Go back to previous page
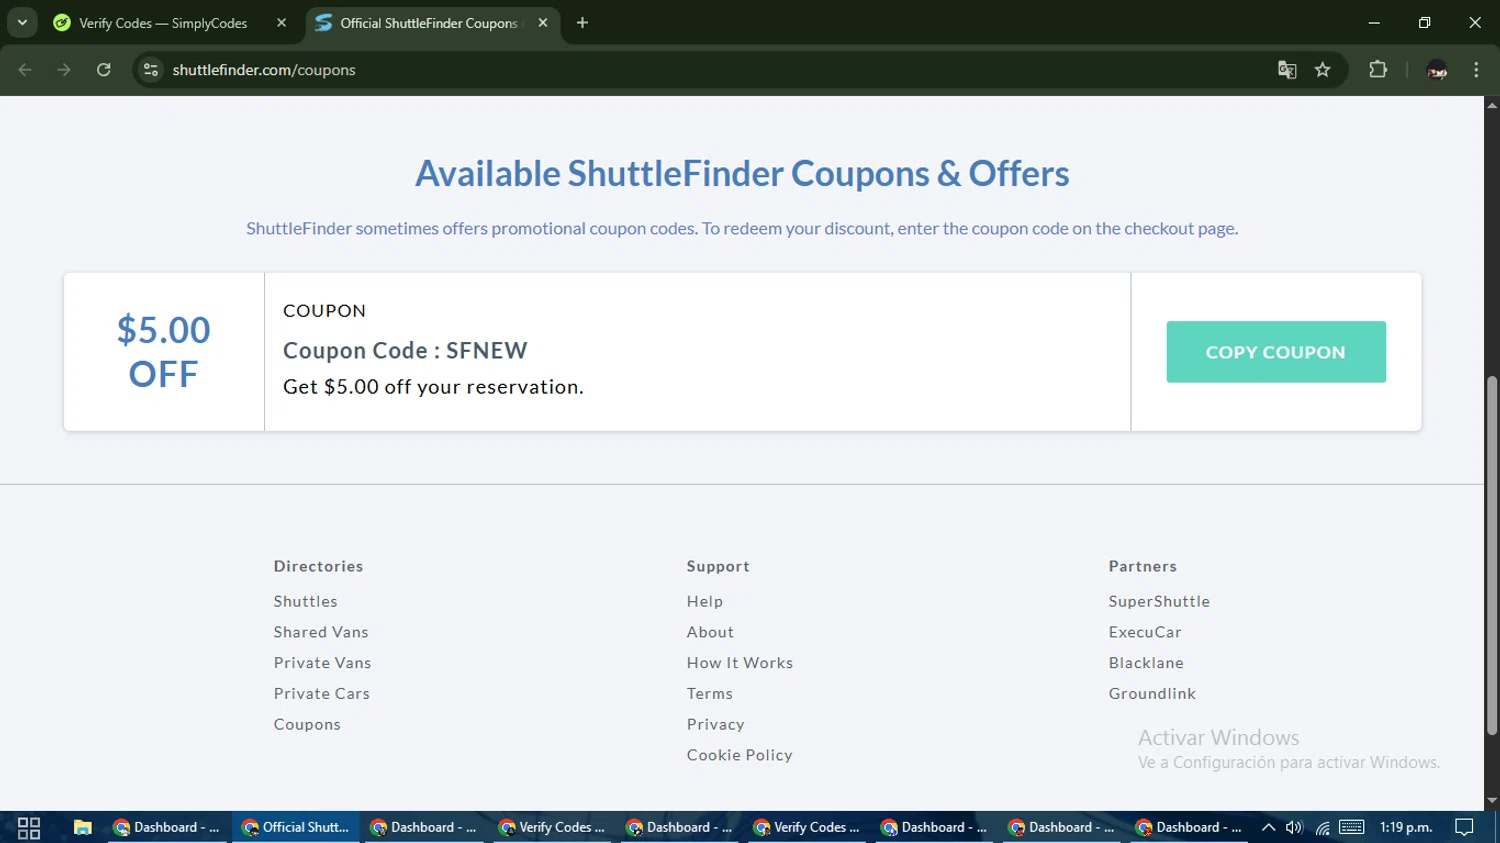Viewport: 1500px width, 843px height. click(25, 70)
